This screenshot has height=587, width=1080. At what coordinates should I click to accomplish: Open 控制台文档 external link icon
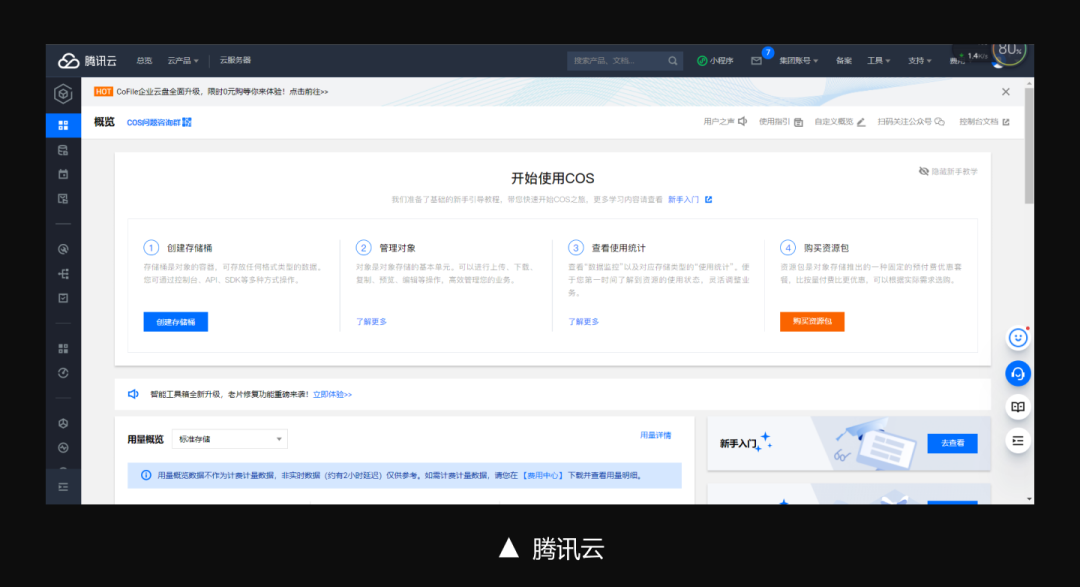1006,122
